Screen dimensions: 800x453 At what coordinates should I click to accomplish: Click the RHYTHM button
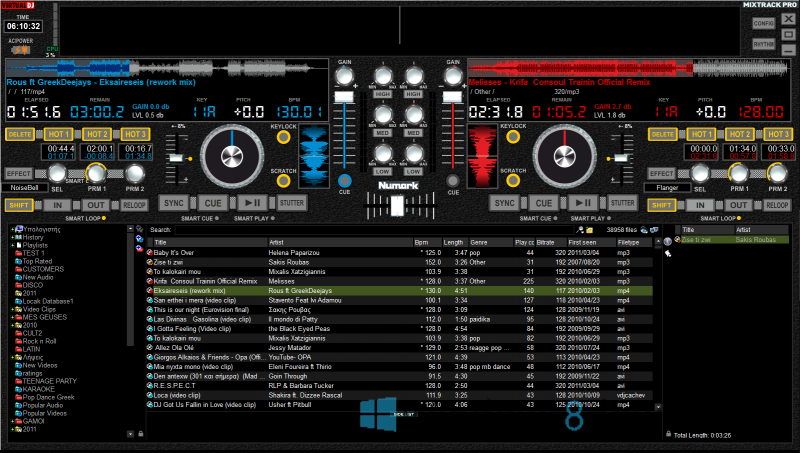[763, 44]
